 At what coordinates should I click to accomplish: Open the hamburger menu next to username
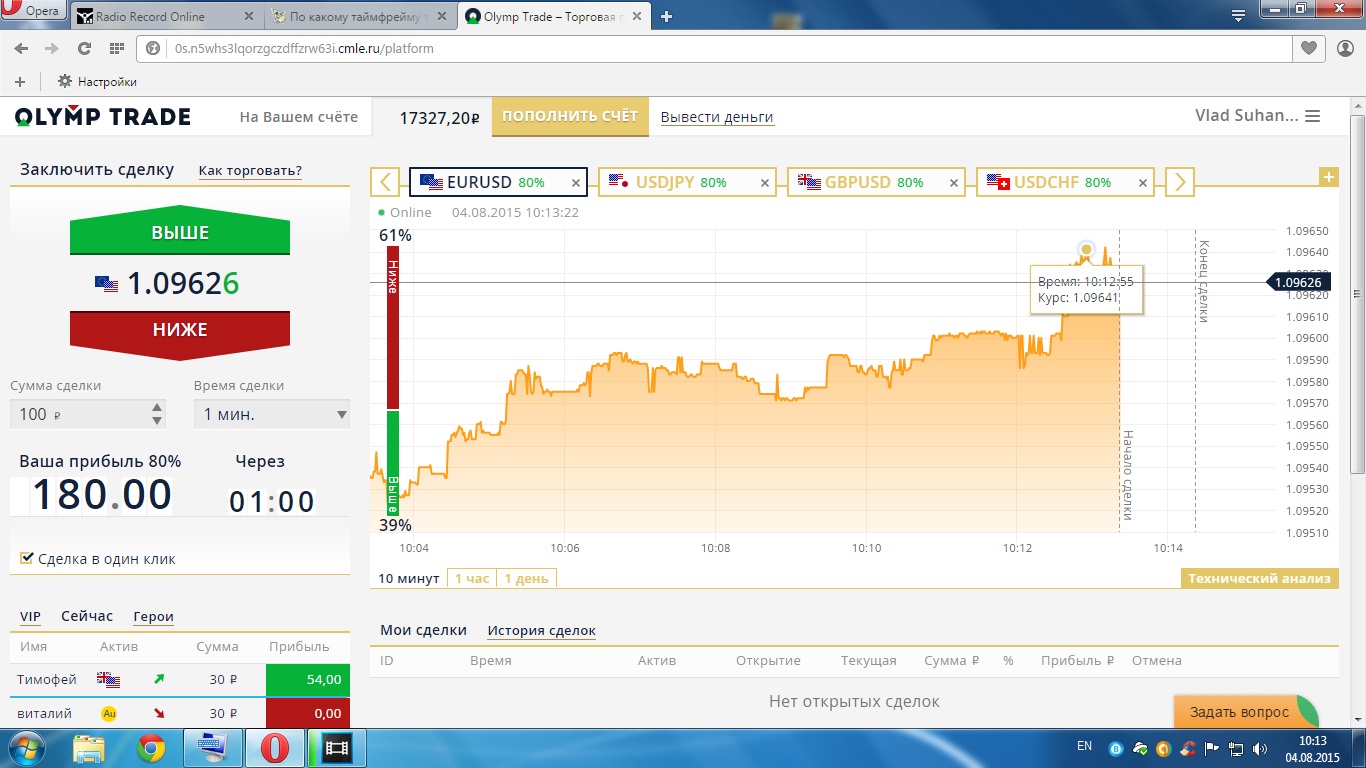[1313, 116]
